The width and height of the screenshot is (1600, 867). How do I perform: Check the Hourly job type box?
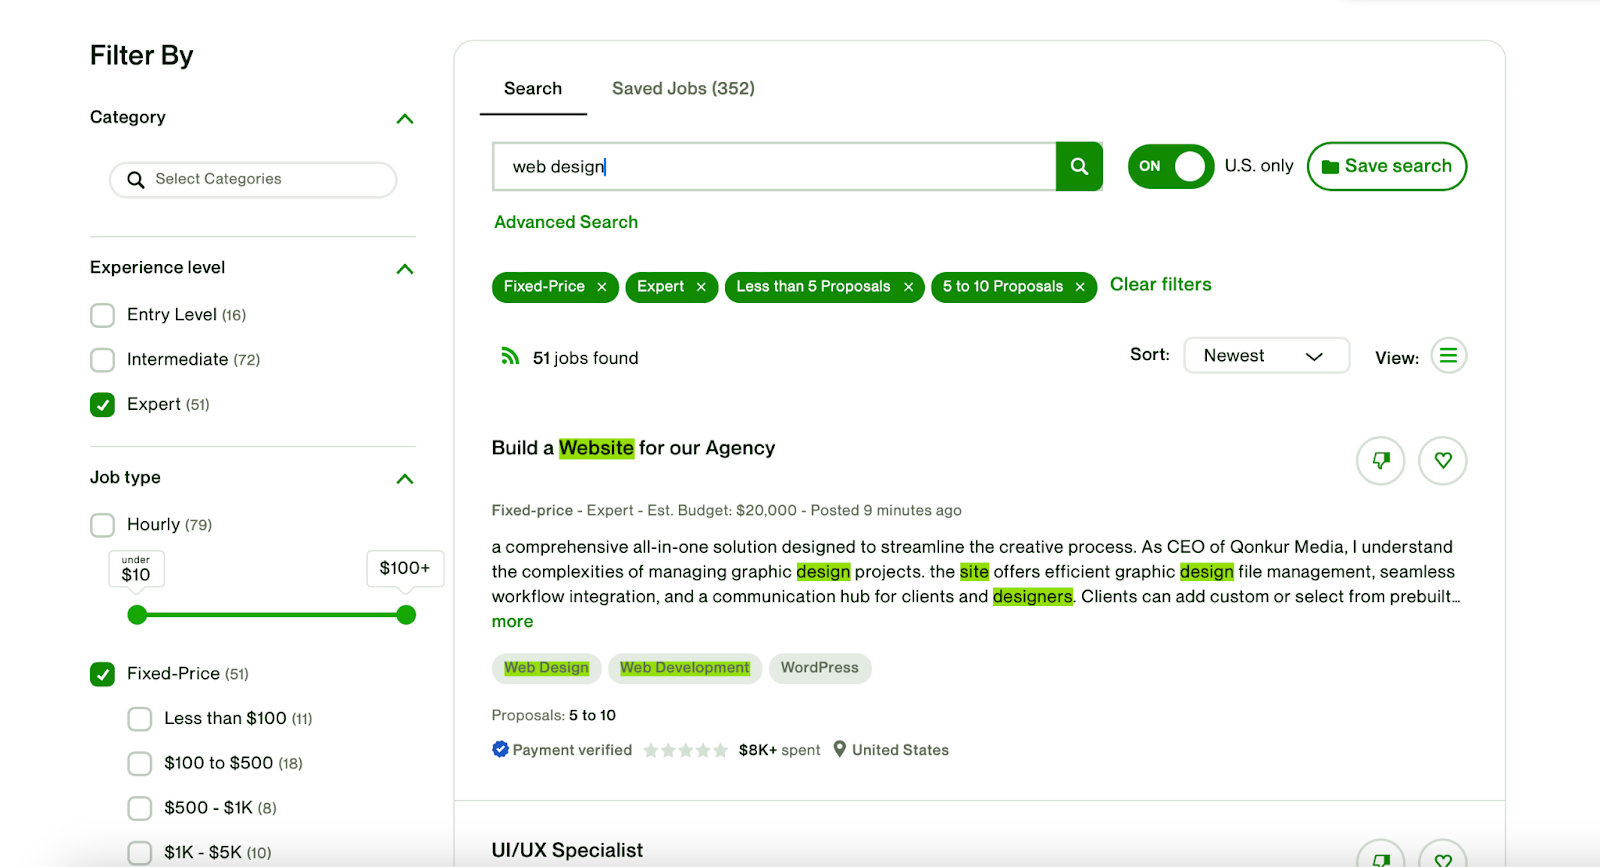pyautogui.click(x=102, y=525)
